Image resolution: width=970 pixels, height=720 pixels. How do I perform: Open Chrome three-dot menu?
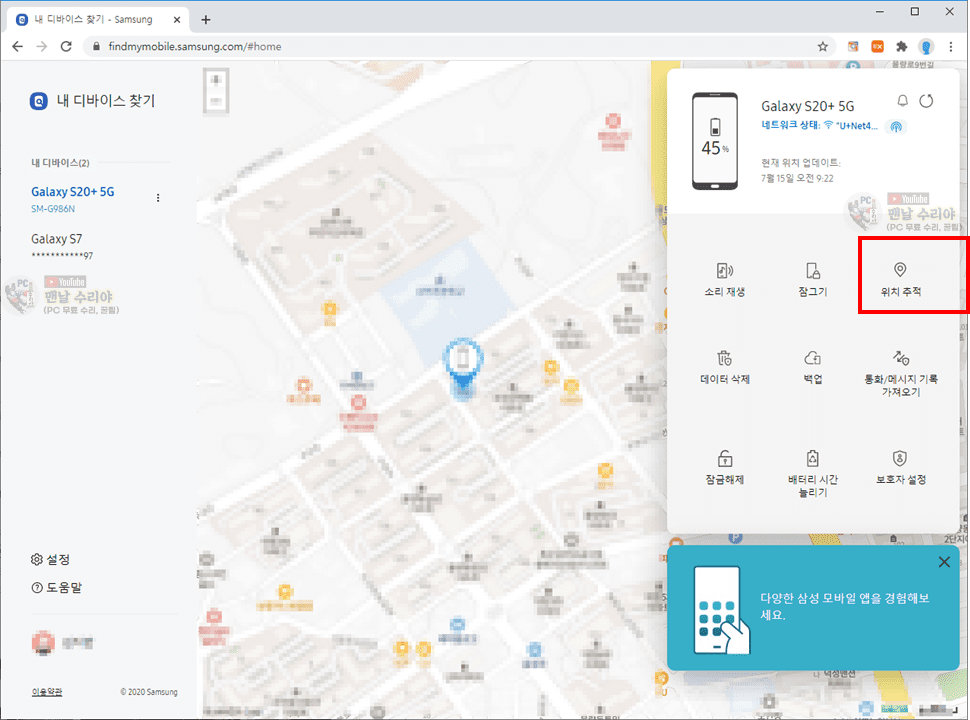point(951,46)
